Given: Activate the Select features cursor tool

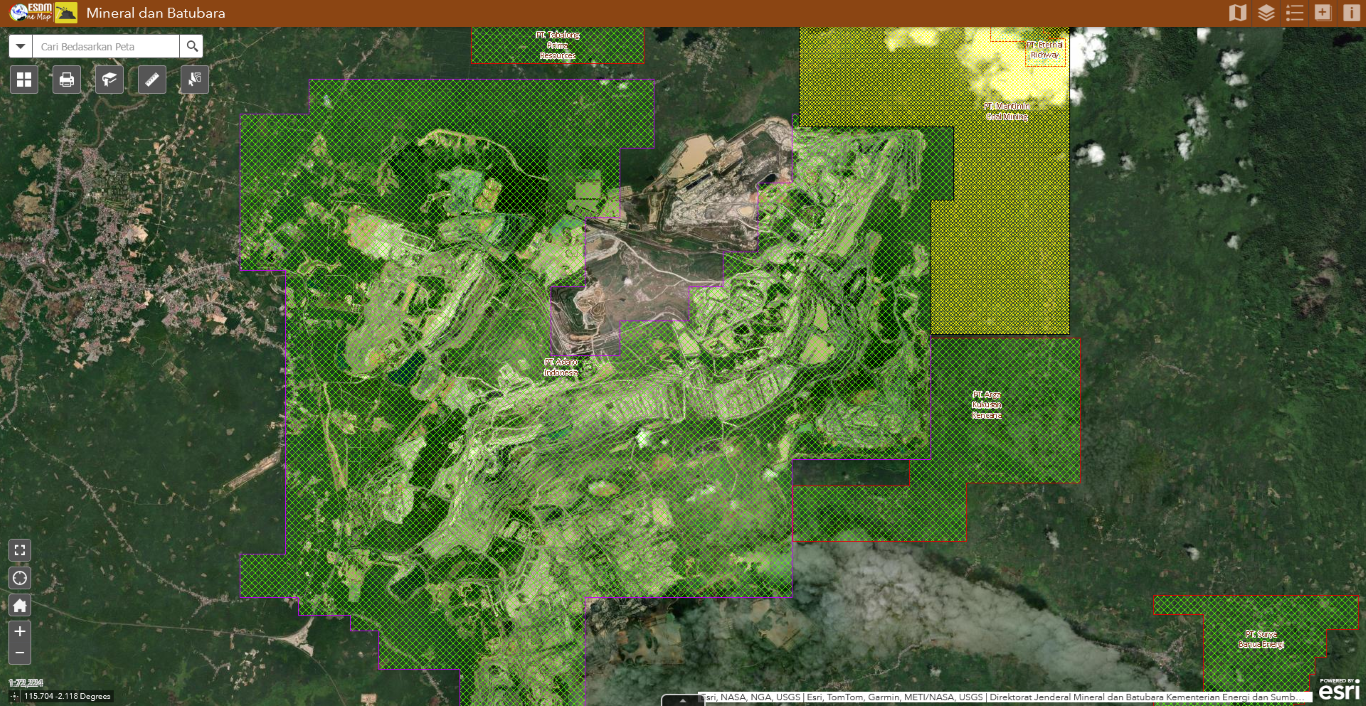Looking at the screenshot, I should pos(194,80).
